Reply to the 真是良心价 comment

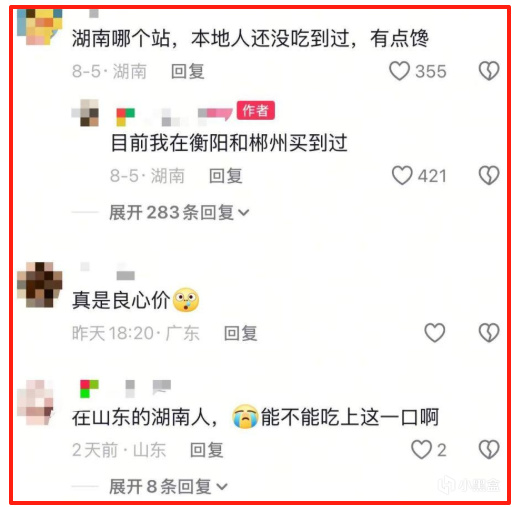click(240, 333)
